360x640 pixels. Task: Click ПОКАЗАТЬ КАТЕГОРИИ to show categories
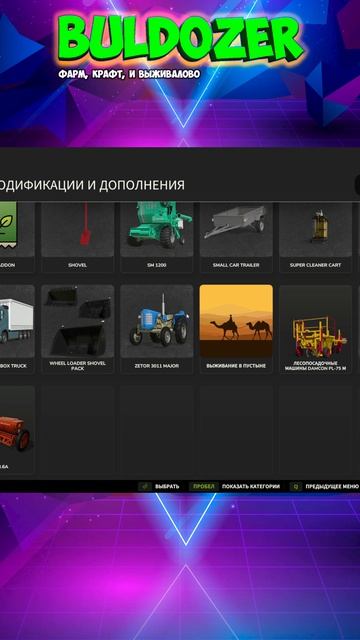click(251, 487)
